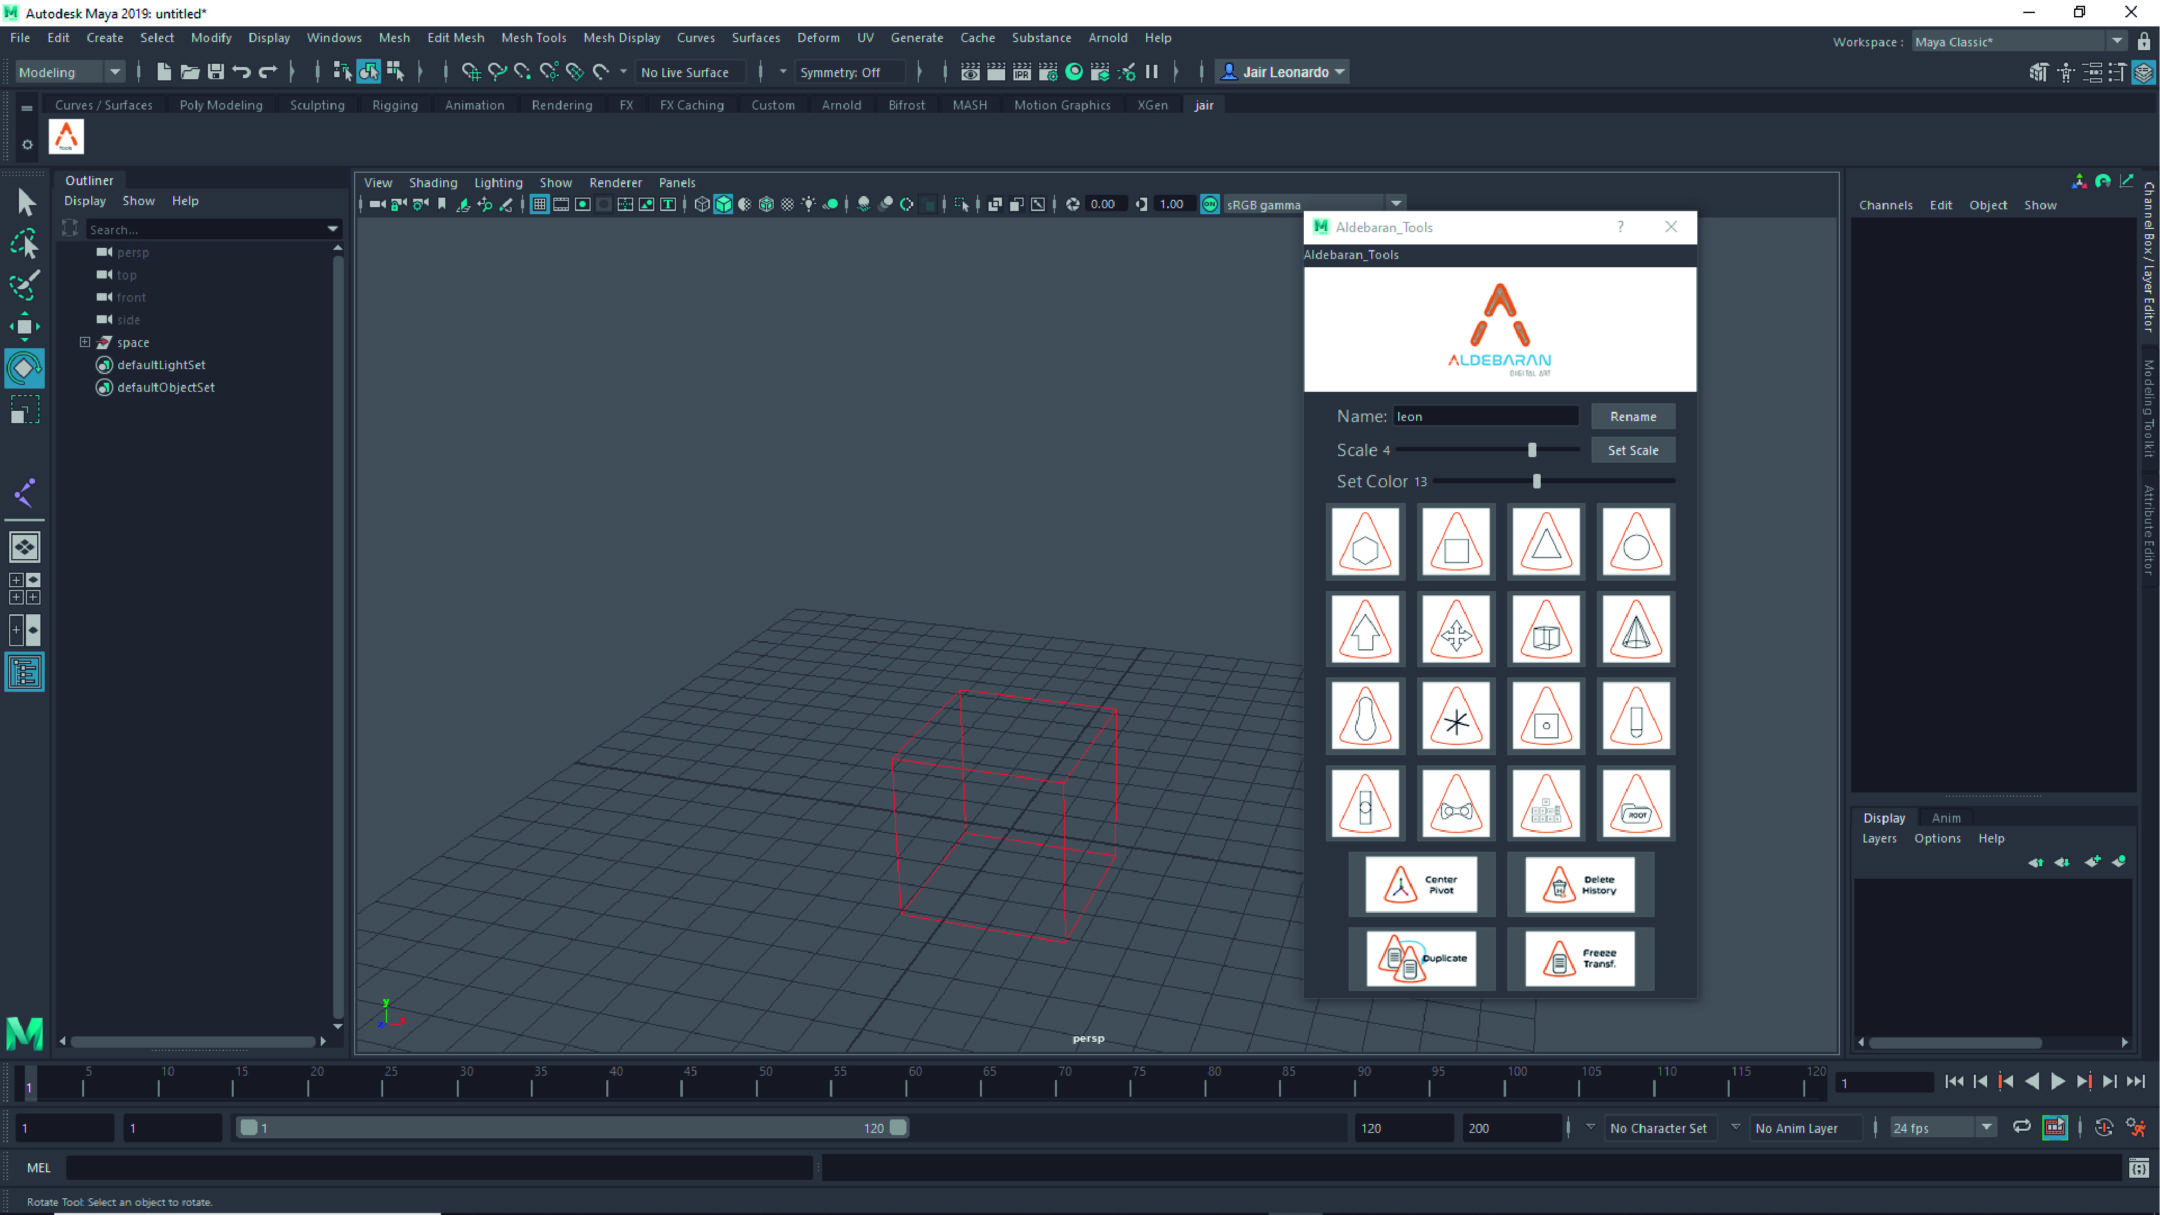2160x1215 pixels.
Task: Create the triangle control shape
Action: pyautogui.click(x=1546, y=541)
